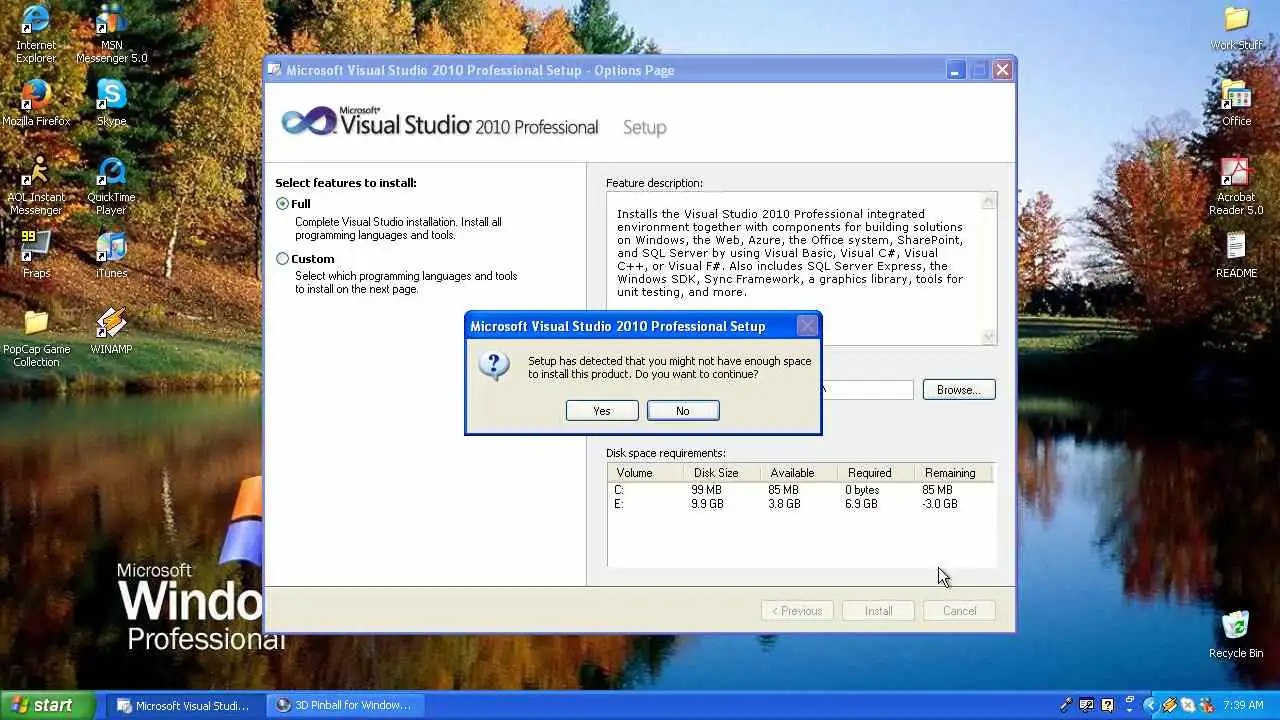Select the Office folder icon
The height and width of the screenshot is (720, 1280).
coord(1236,103)
